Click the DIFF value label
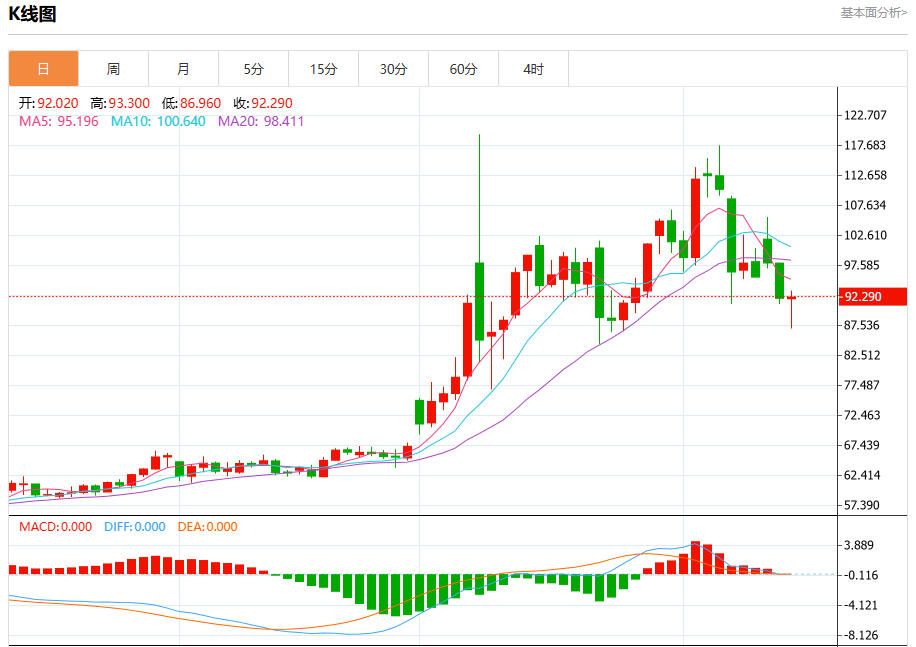The height and width of the screenshot is (647, 916). click(x=135, y=527)
